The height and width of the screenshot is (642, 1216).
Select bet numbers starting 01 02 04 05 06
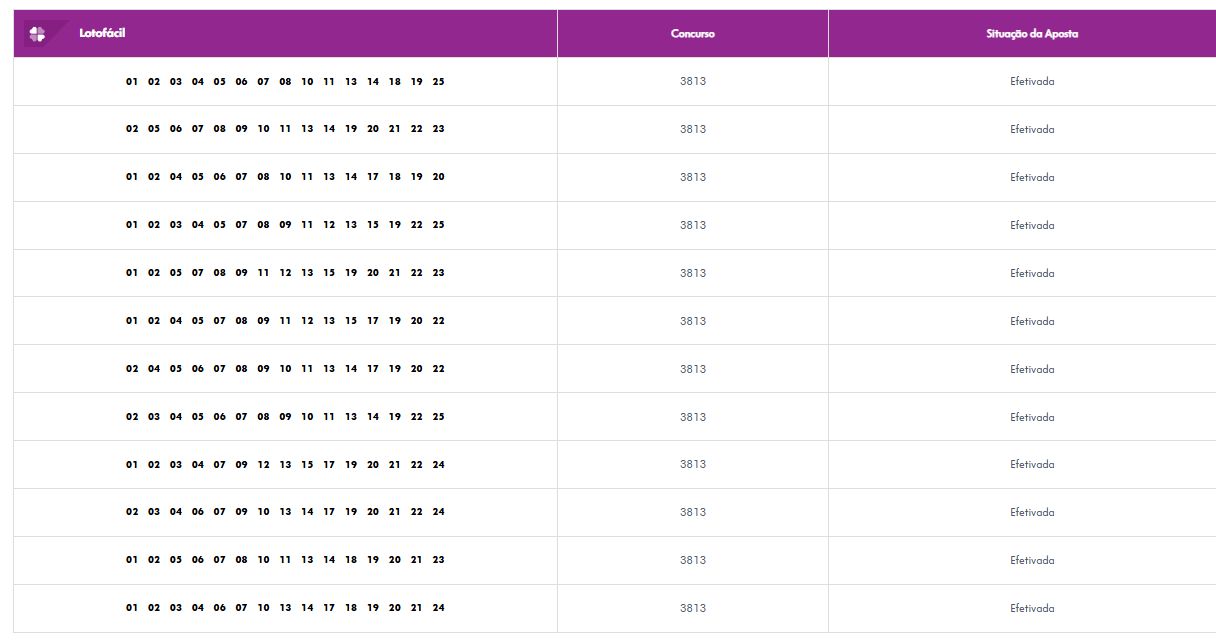pyautogui.click(x=285, y=177)
